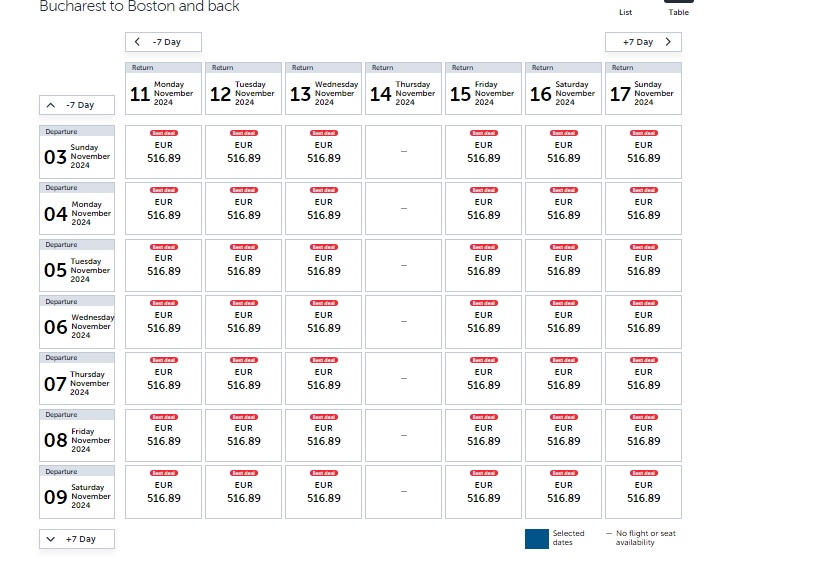The width and height of the screenshot is (819, 565).
Task: Click the Selected dates blue legend swatch
Action: (537, 538)
